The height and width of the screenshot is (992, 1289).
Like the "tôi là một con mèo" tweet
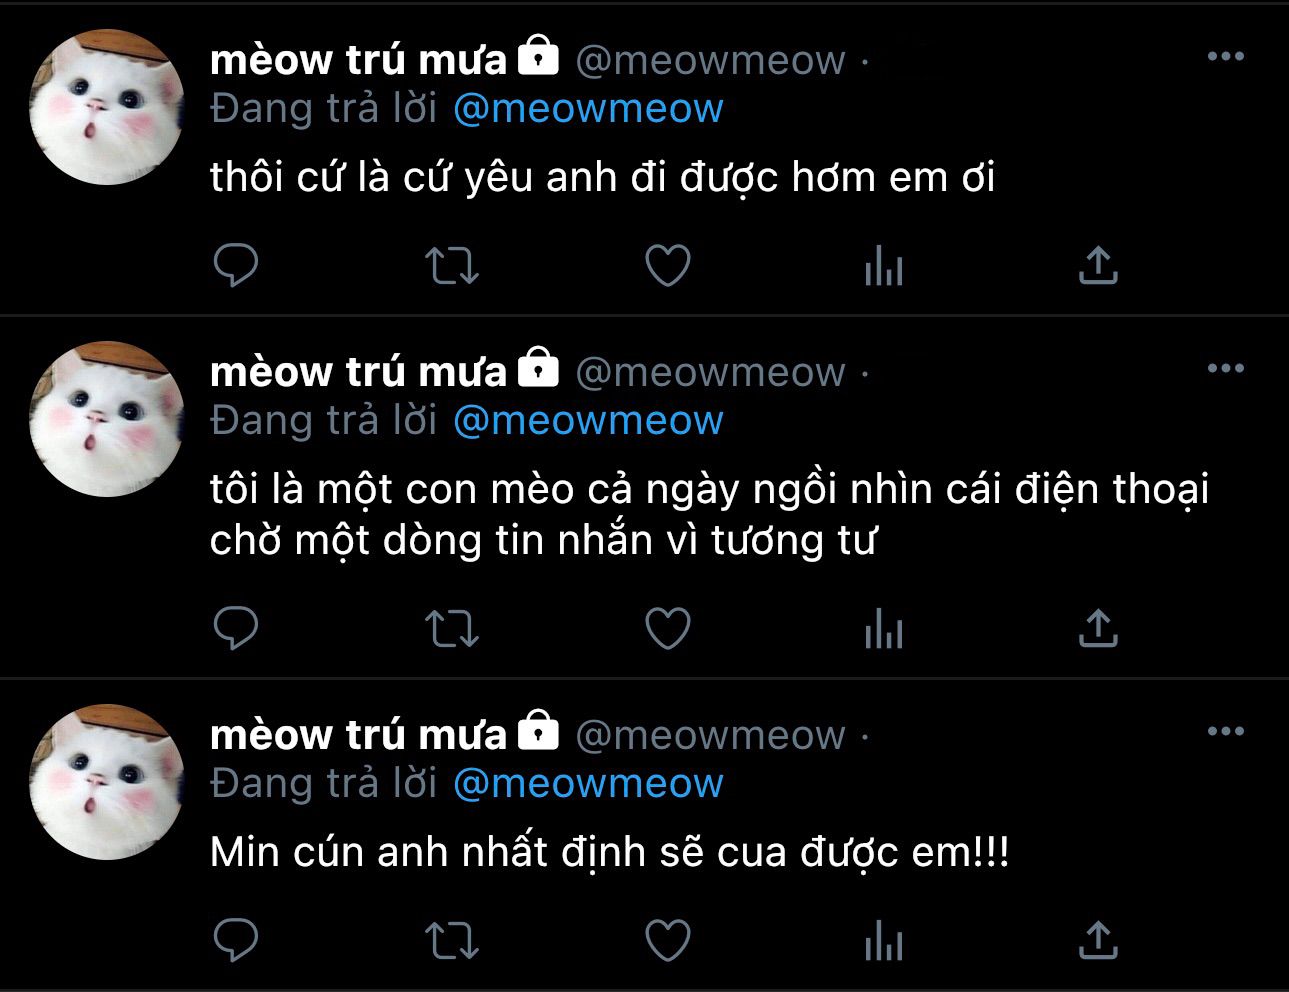tap(668, 629)
